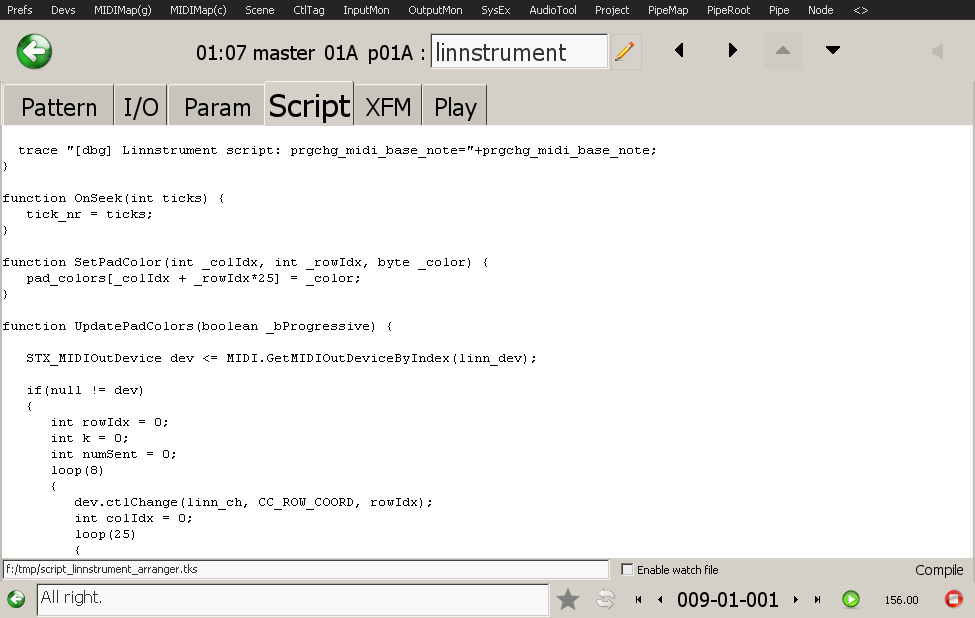Click the large green back arrow
Screen dimensions: 975x618
[x=35, y=51]
